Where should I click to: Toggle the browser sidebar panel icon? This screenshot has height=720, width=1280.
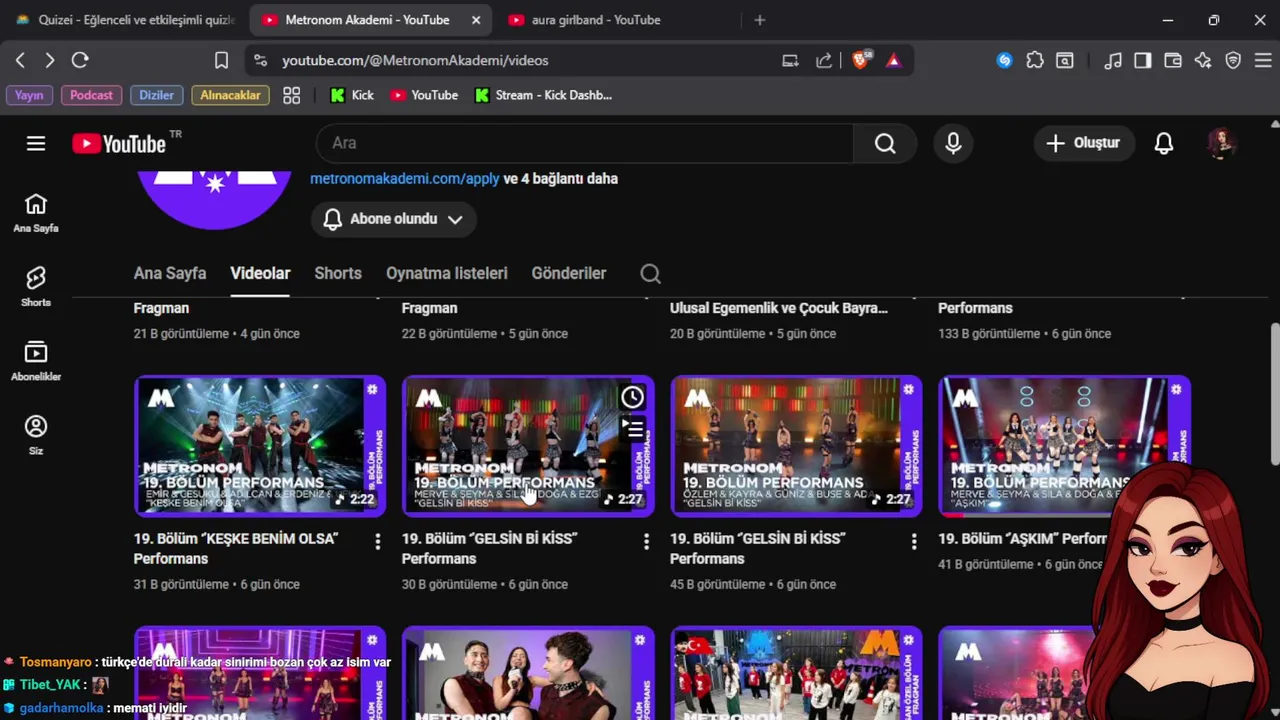pyautogui.click(x=1143, y=60)
